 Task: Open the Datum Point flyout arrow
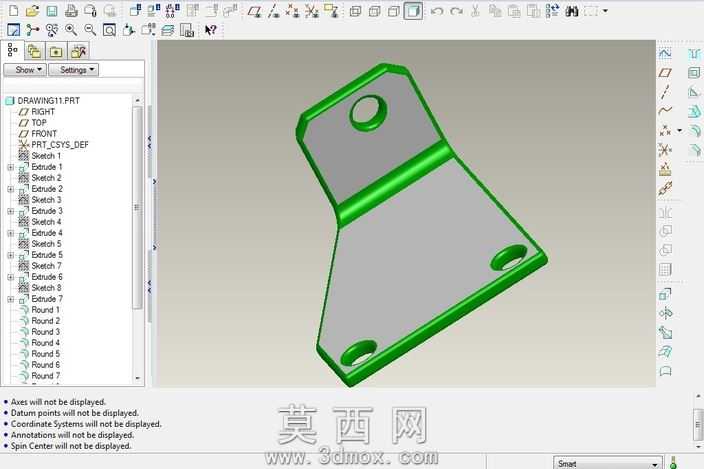[680, 131]
